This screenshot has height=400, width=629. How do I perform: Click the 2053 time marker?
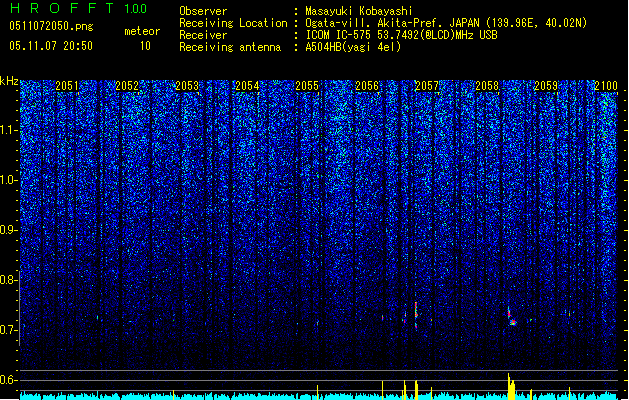tap(187, 85)
